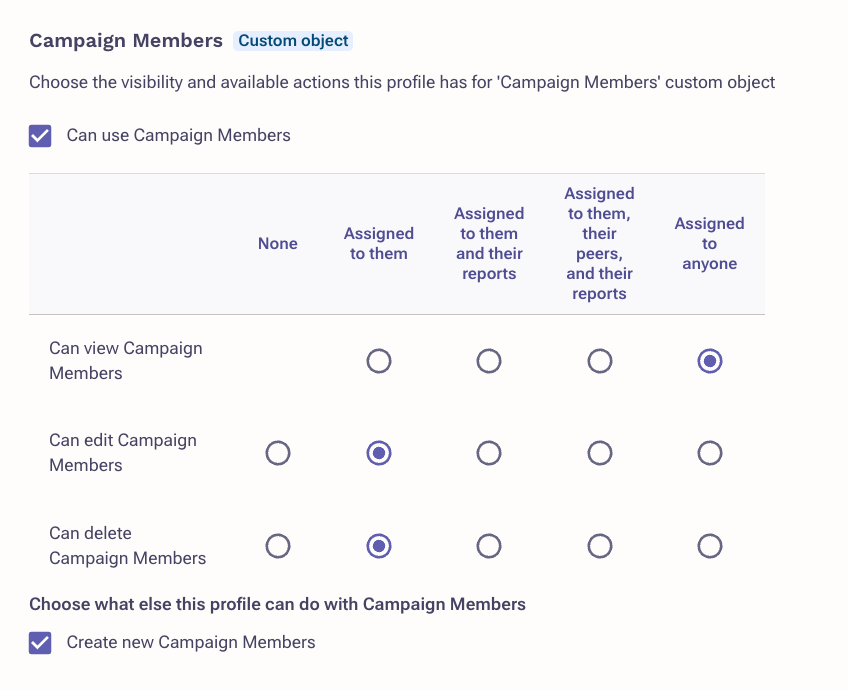The height and width of the screenshot is (690, 848).
Task: Click the Campaign Members section heading
Action: pyautogui.click(x=126, y=41)
